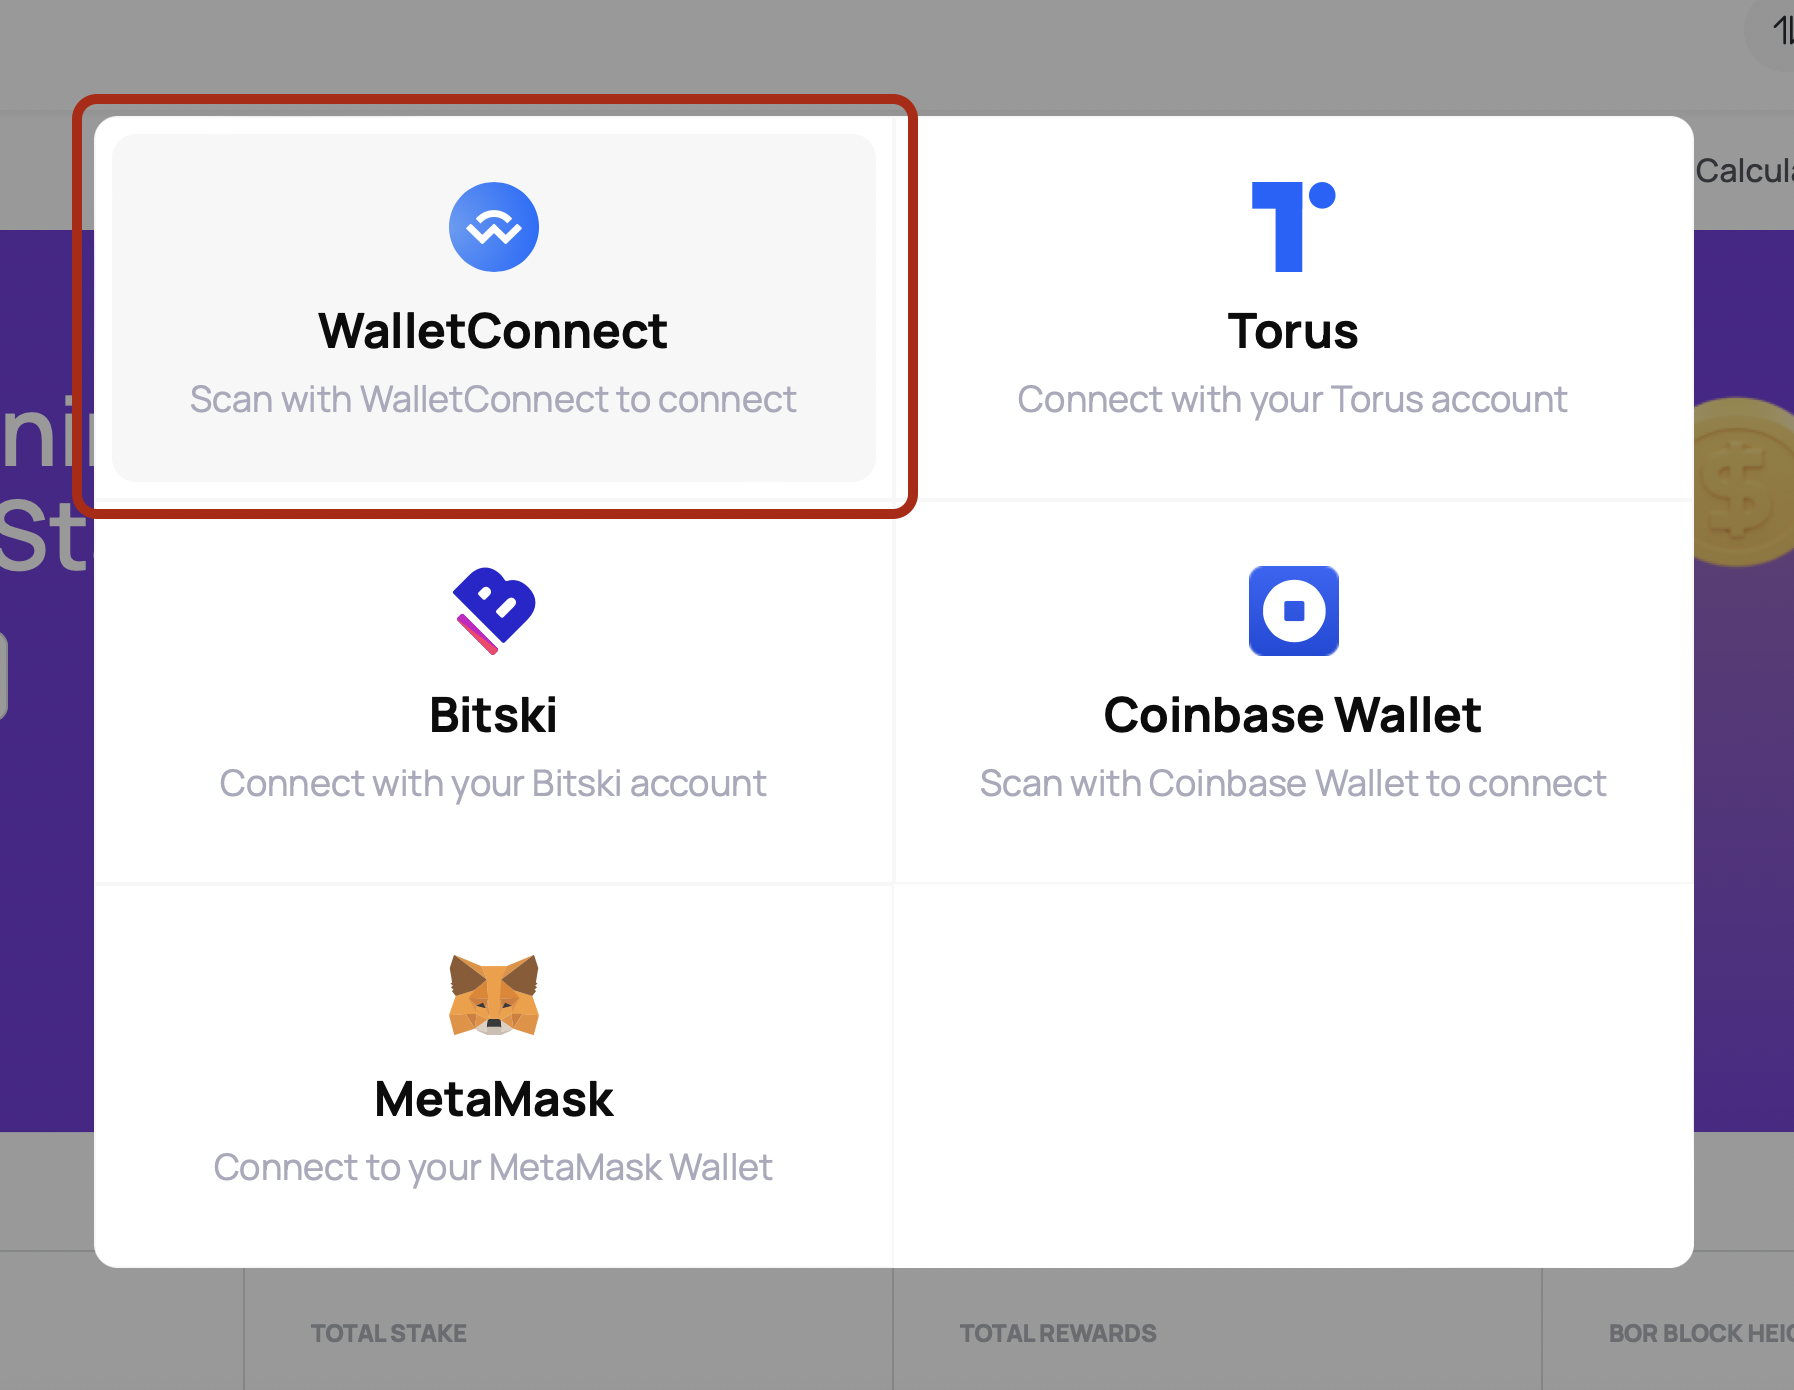Select the Coinbase Wallet option card
The height and width of the screenshot is (1390, 1794).
coord(1292,690)
